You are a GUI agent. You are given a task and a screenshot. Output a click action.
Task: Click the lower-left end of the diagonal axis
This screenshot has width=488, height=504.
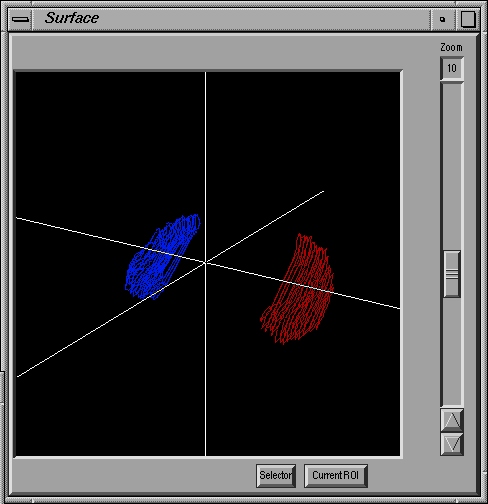coord(18,376)
